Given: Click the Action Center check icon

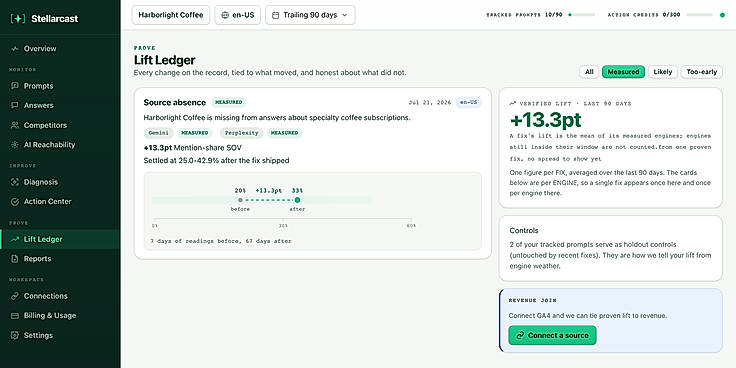Looking at the screenshot, I should [x=15, y=202].
